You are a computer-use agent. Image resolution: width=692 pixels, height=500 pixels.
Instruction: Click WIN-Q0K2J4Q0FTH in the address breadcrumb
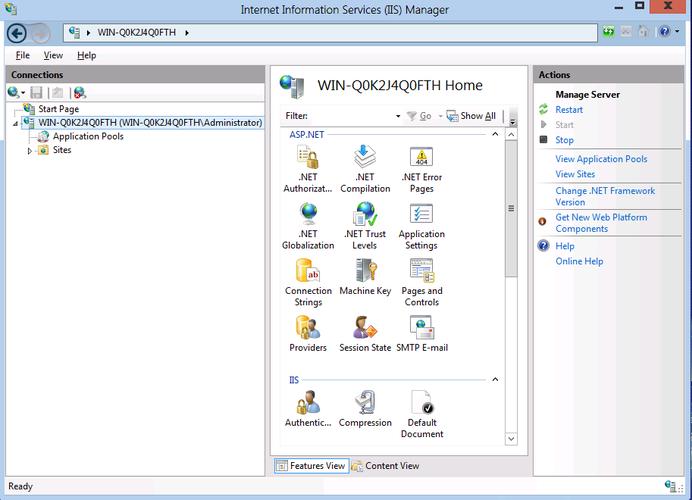[x=136, y=33]
